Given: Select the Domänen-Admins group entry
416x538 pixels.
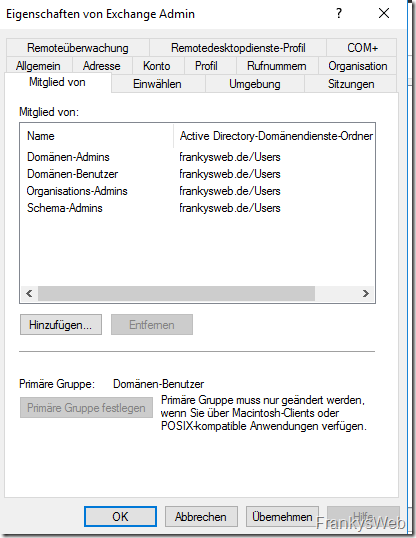Looking at the screenshot, I should tap(68, 157).
